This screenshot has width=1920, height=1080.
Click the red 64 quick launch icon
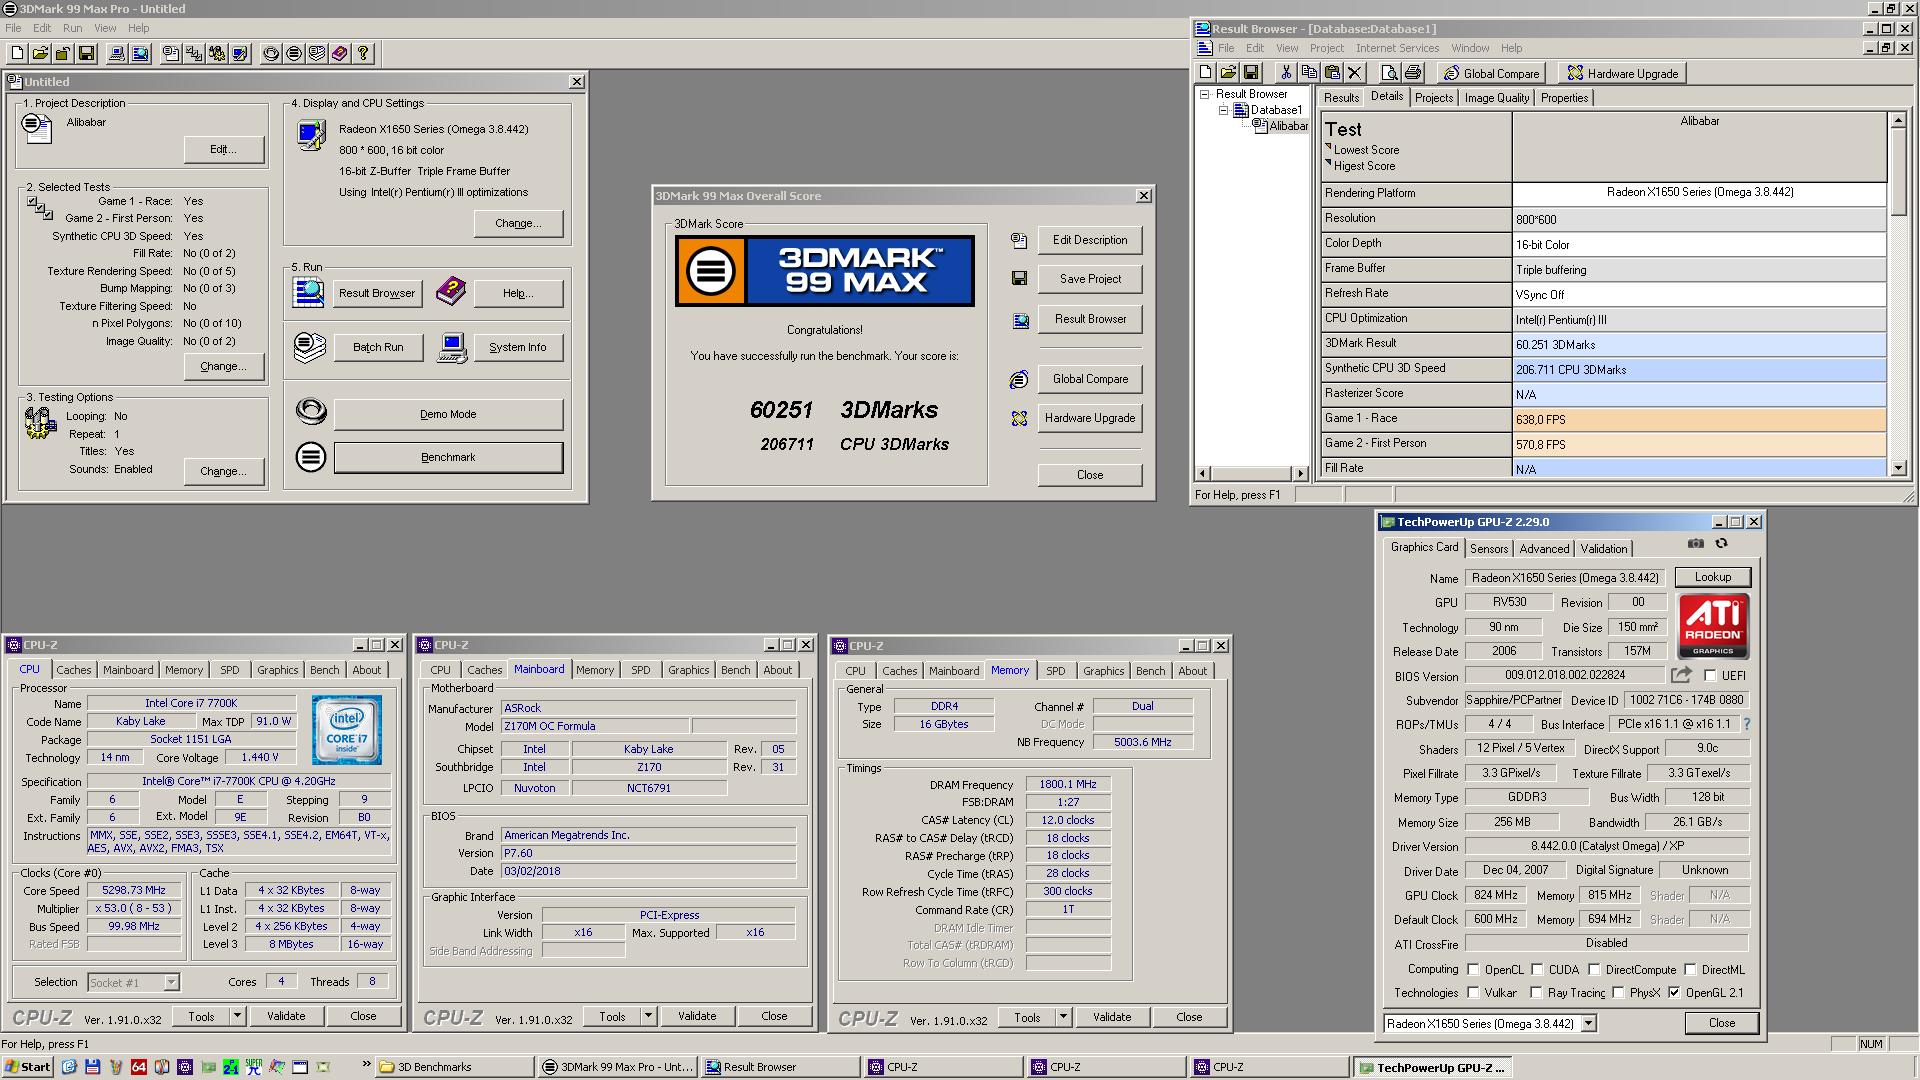pyautogui.click(x=139, y=1066)
